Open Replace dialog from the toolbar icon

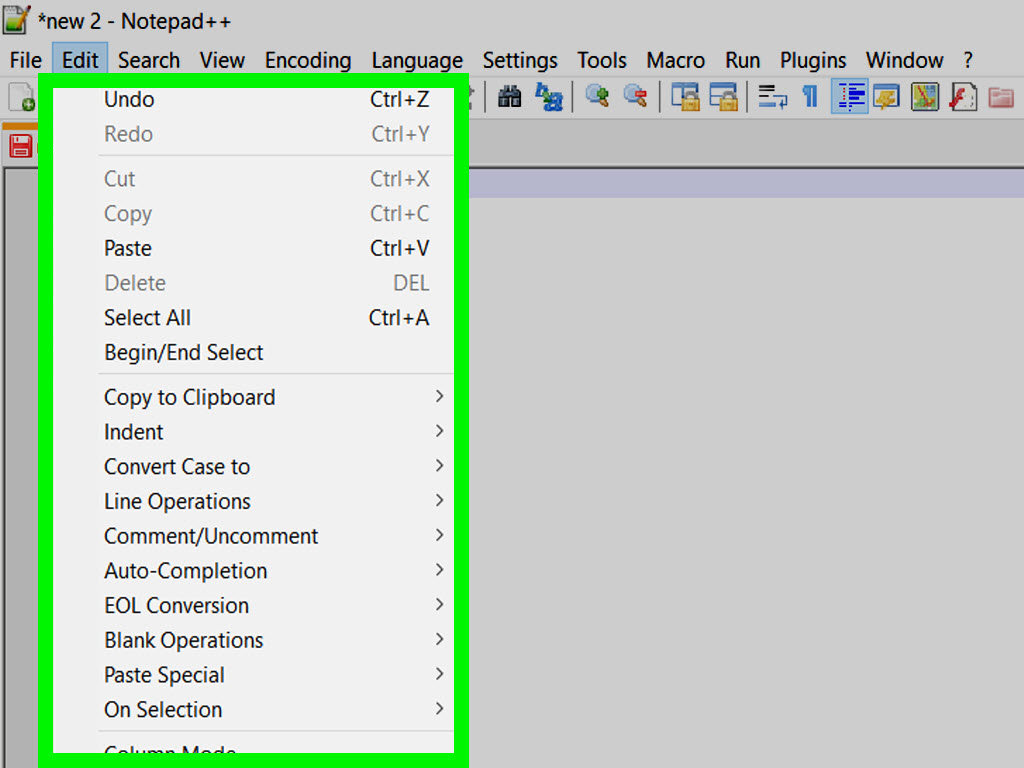(x=549, y=97)
